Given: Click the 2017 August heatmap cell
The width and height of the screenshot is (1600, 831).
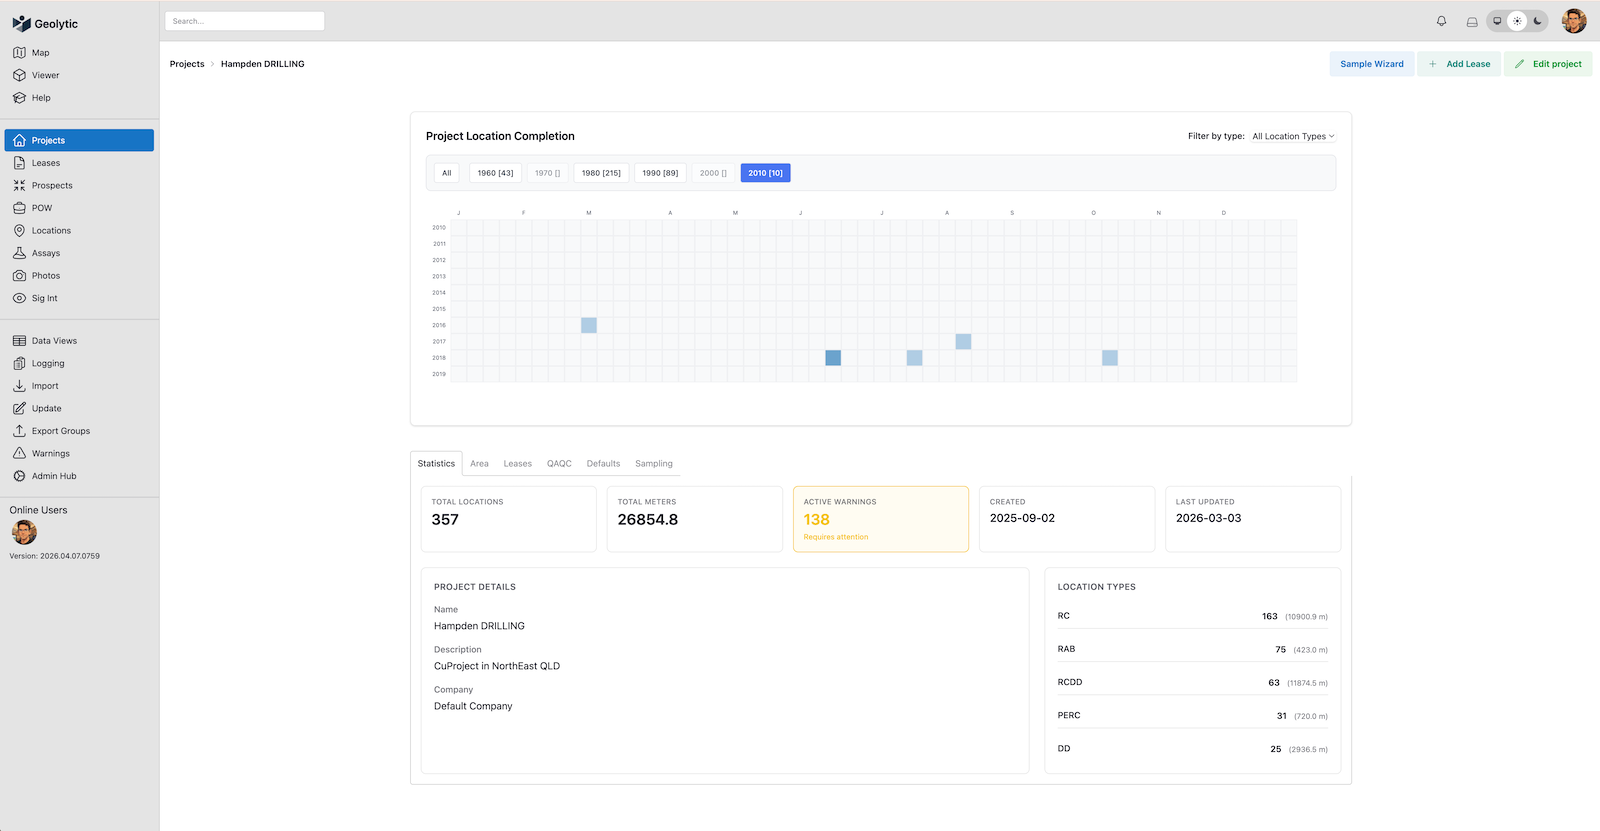Looking at the screenshot, I should pos(963,341).
